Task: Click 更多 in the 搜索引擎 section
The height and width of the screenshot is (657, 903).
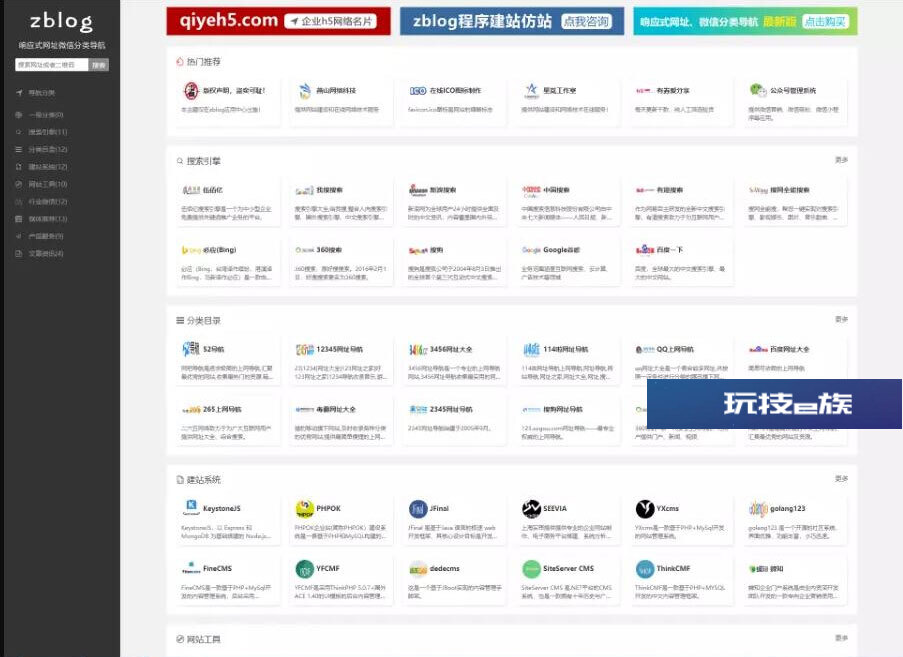Action: tap(841, 160)
